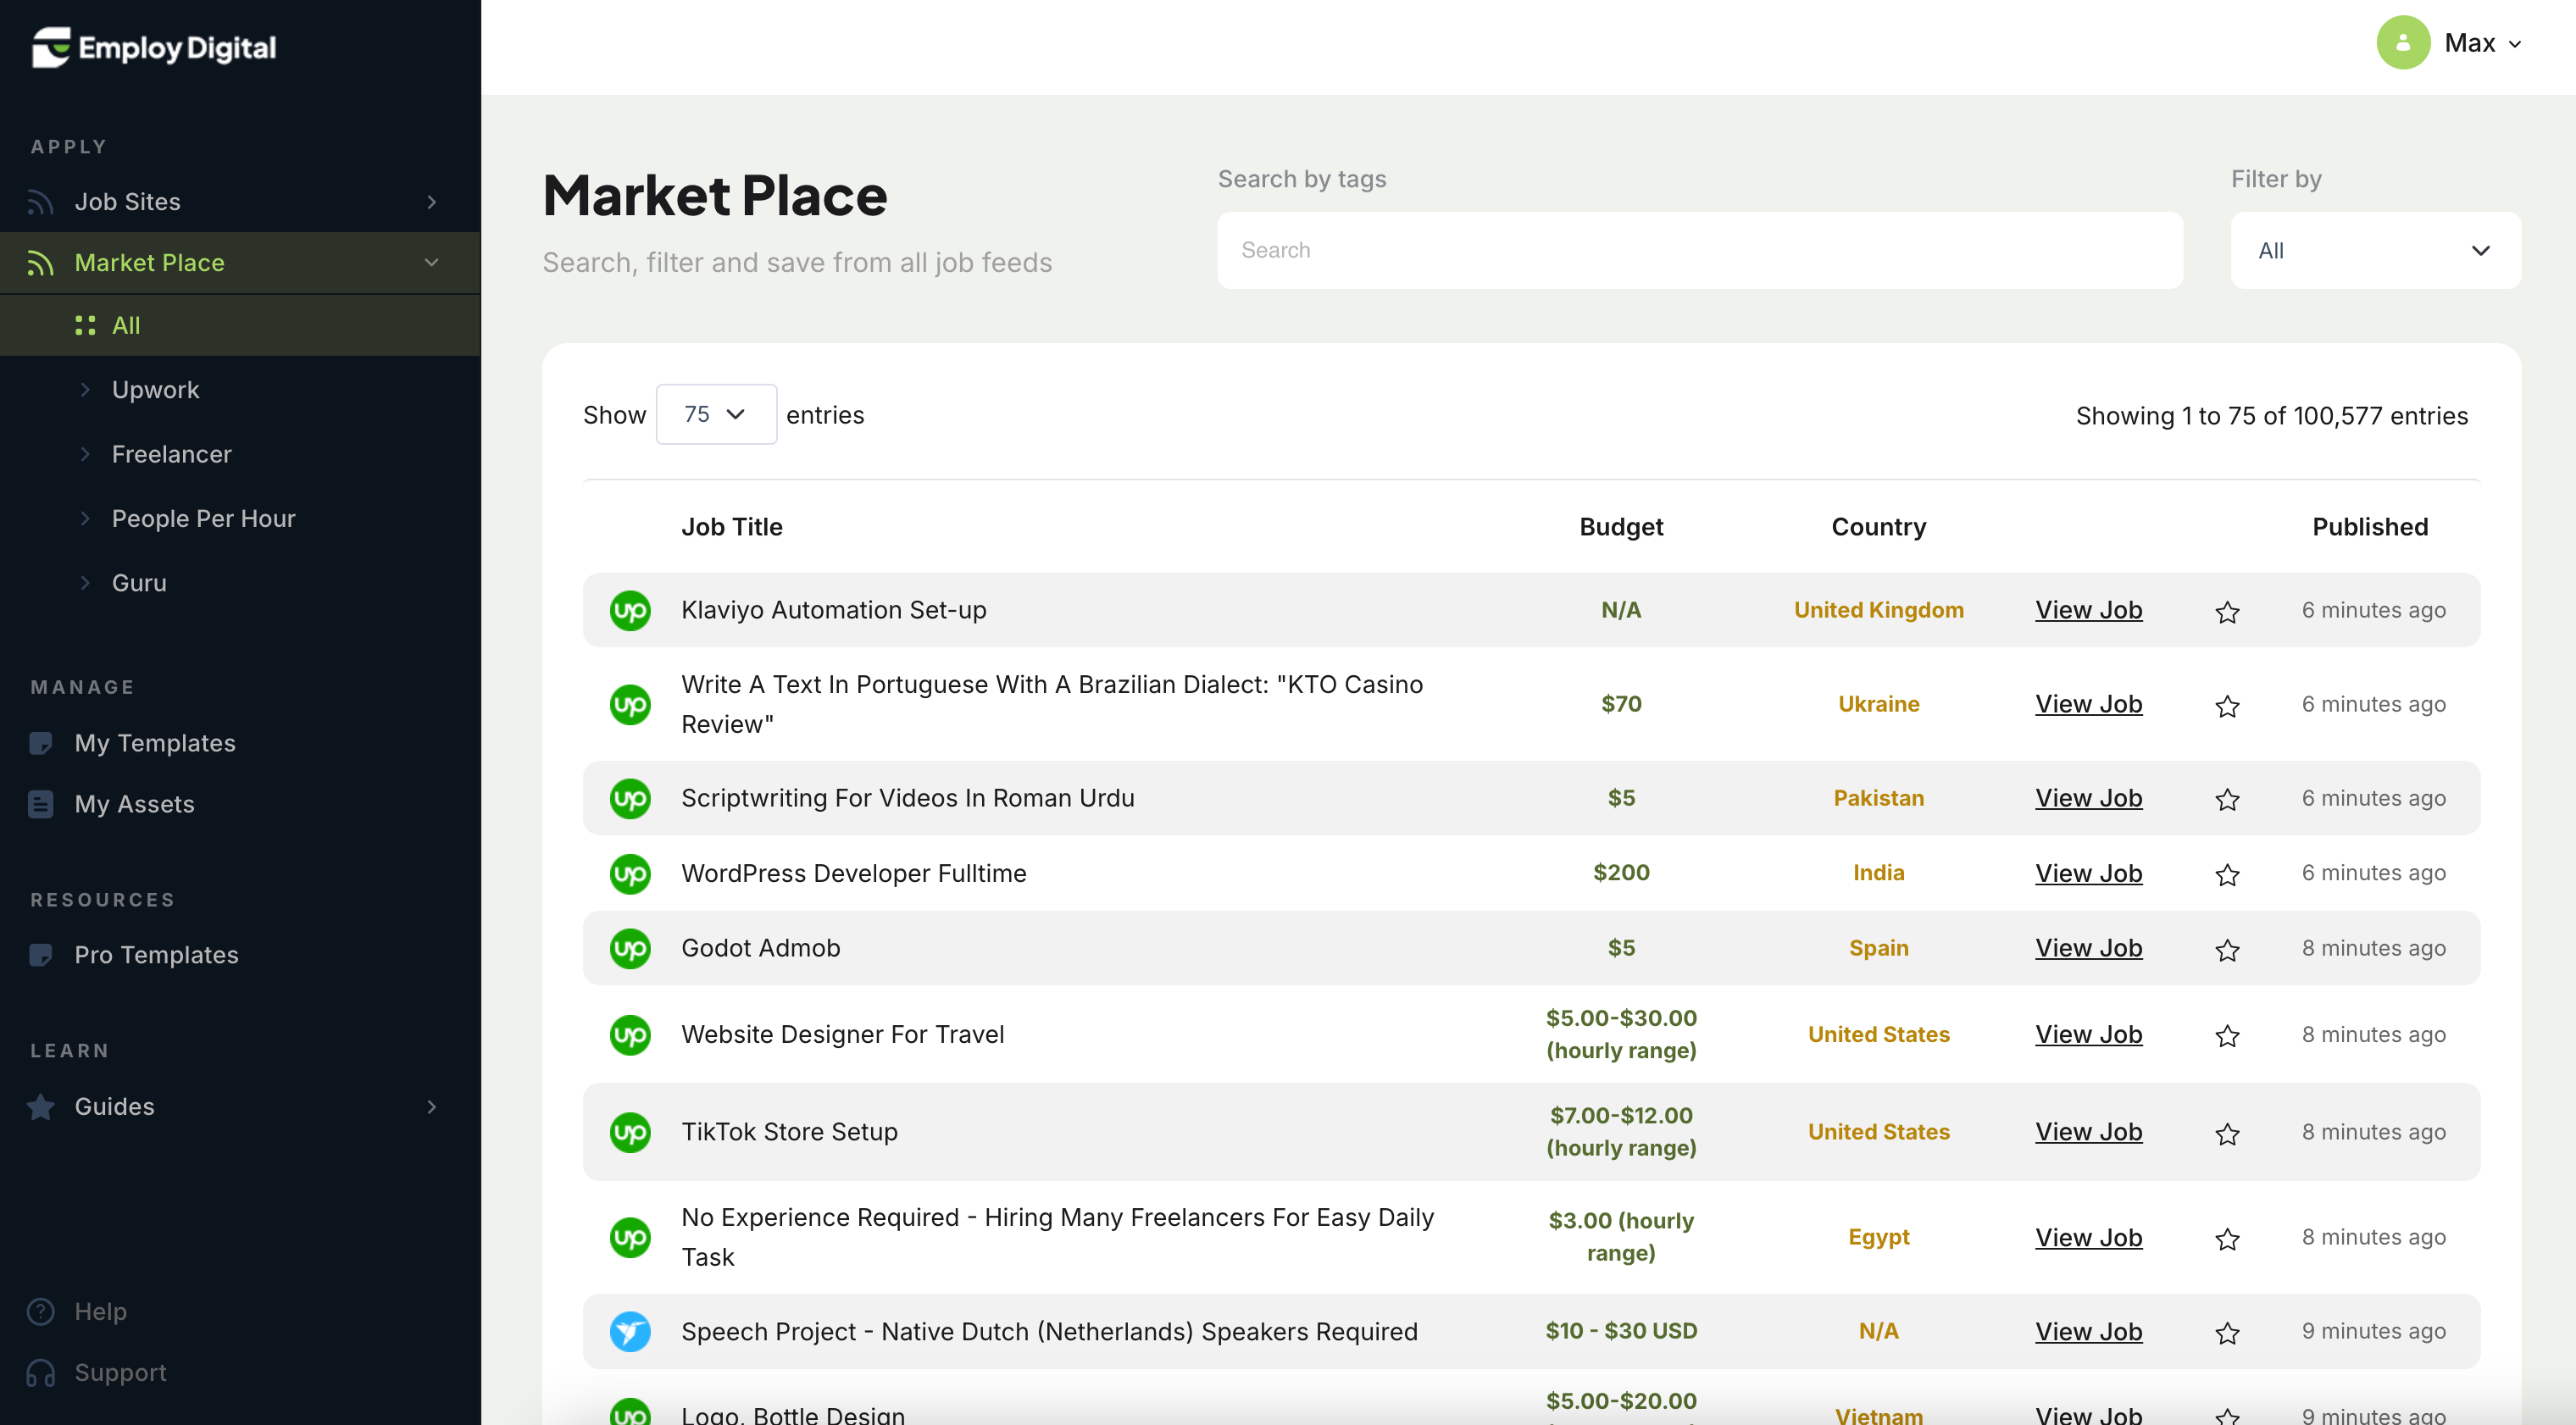This screenshot has height=1425, width=2576.
Task: Open the Filter by All dropdown
Action: [2375, 250]
